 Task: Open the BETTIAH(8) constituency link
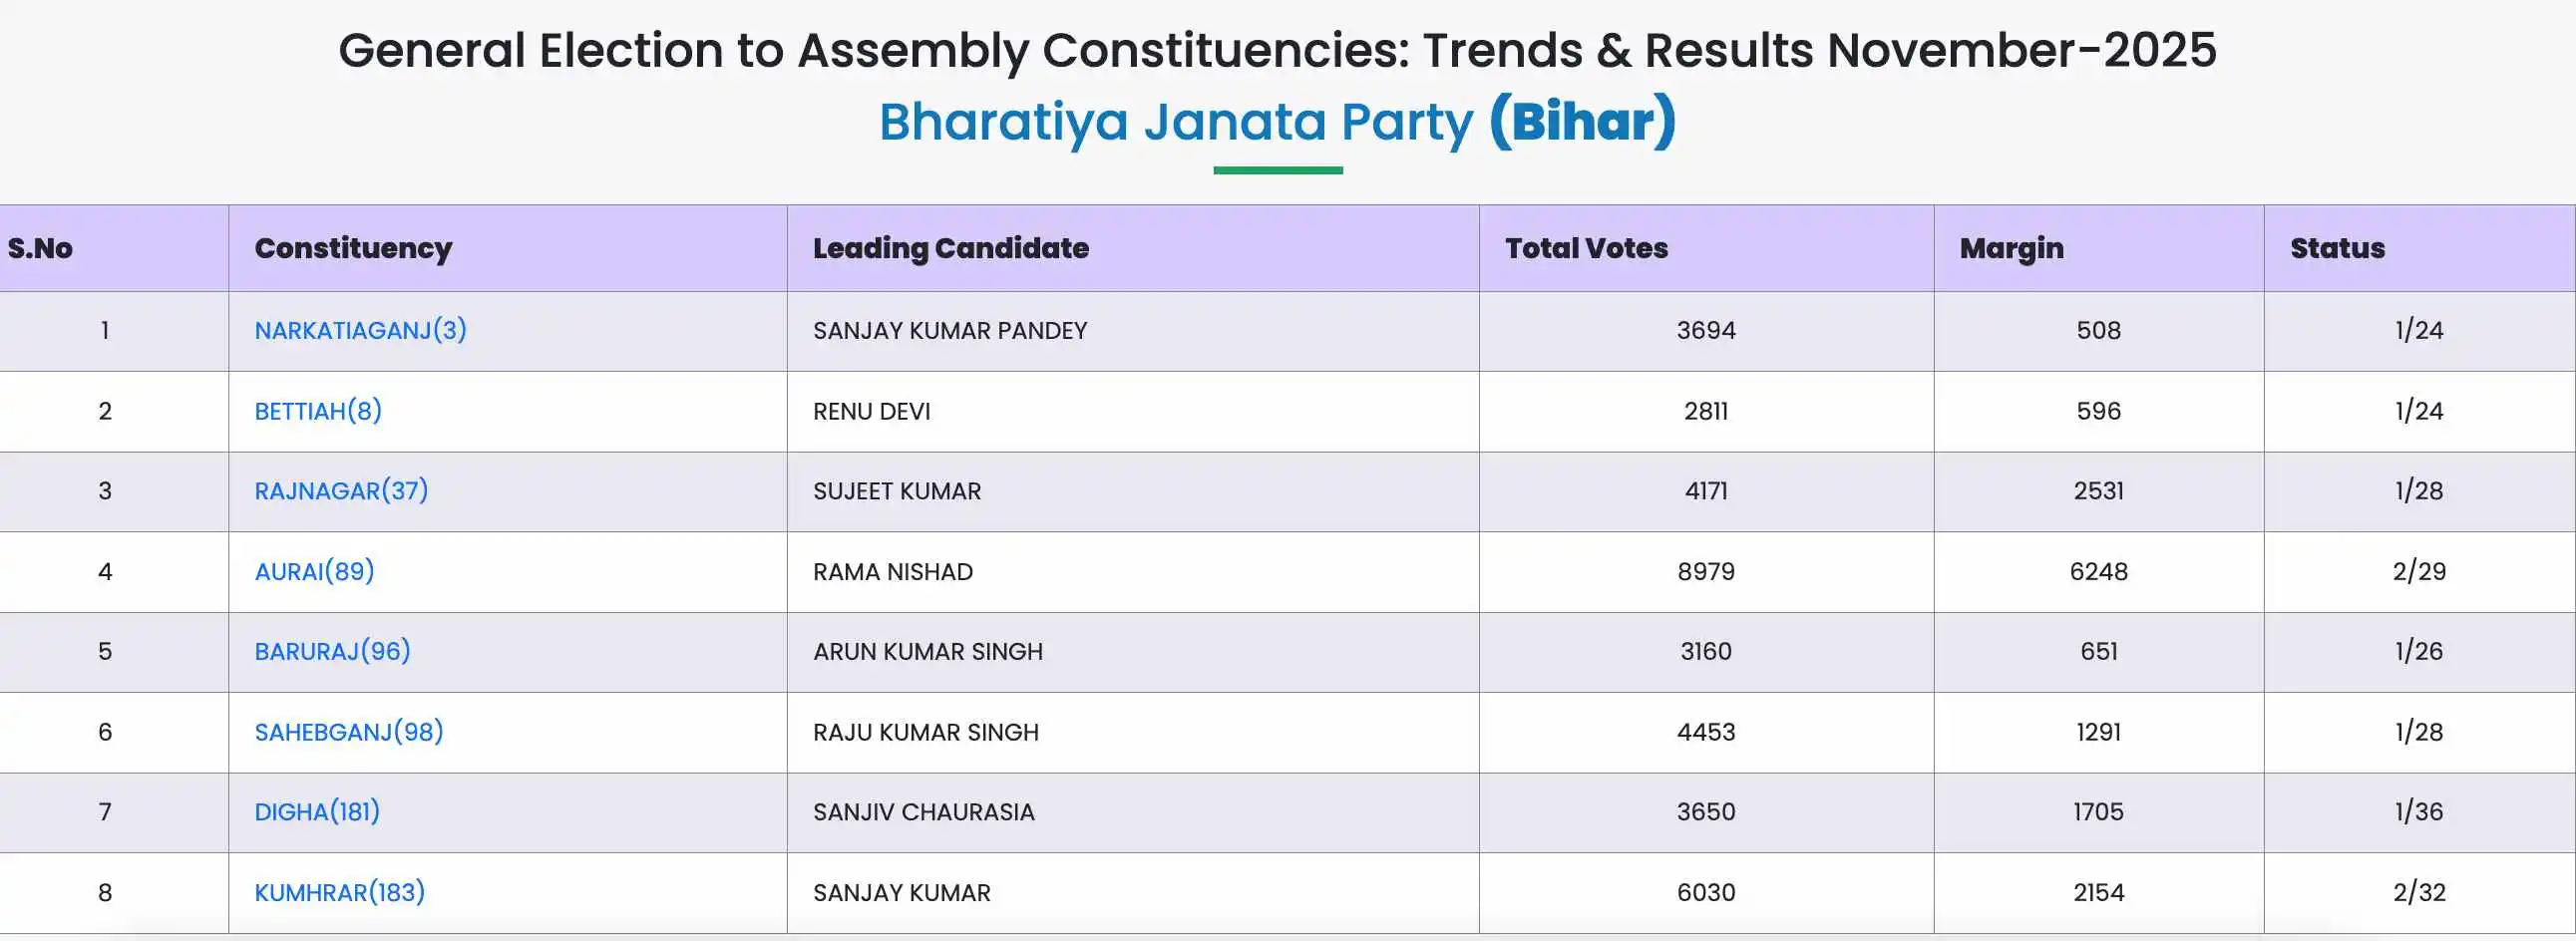point(318,411)
